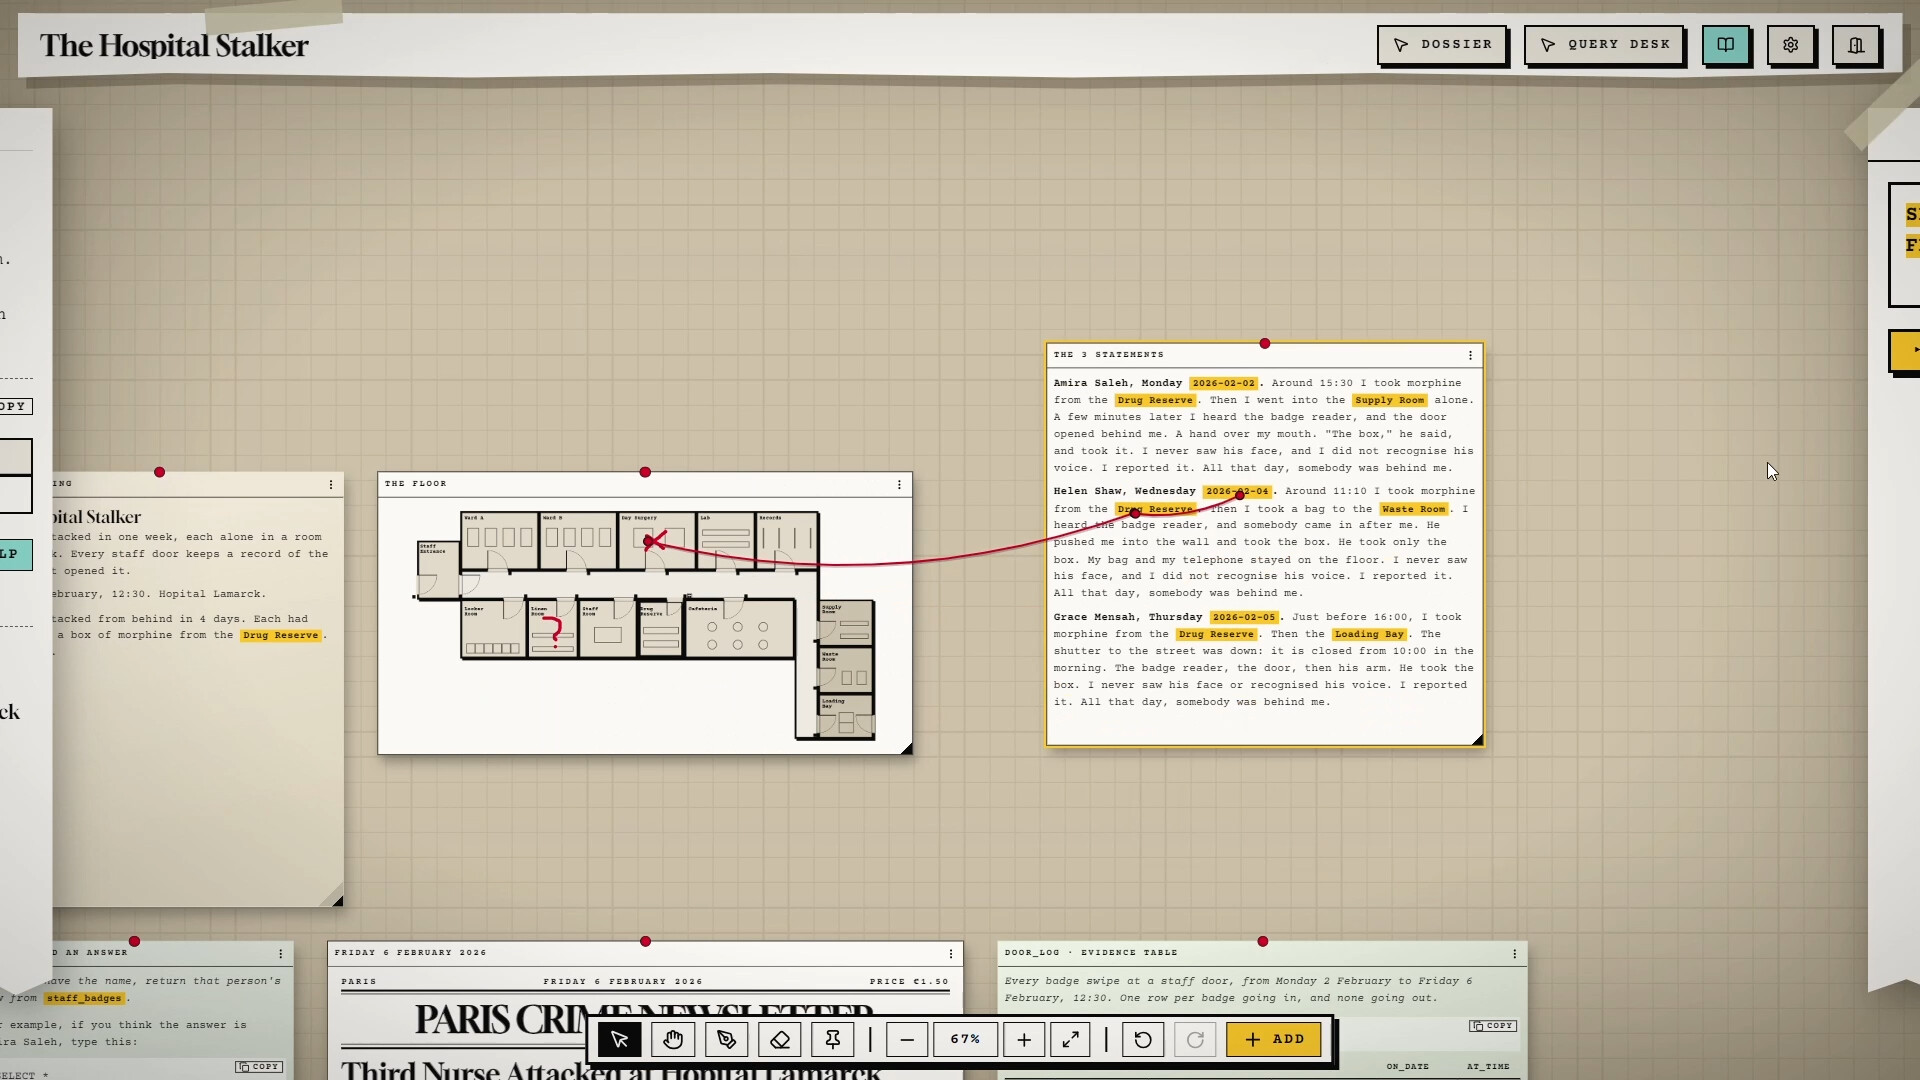Click the 67% zoom level display
Image resolution: width=1920 pixels, height=1080 pixels.
click(x=965, y=1040)
